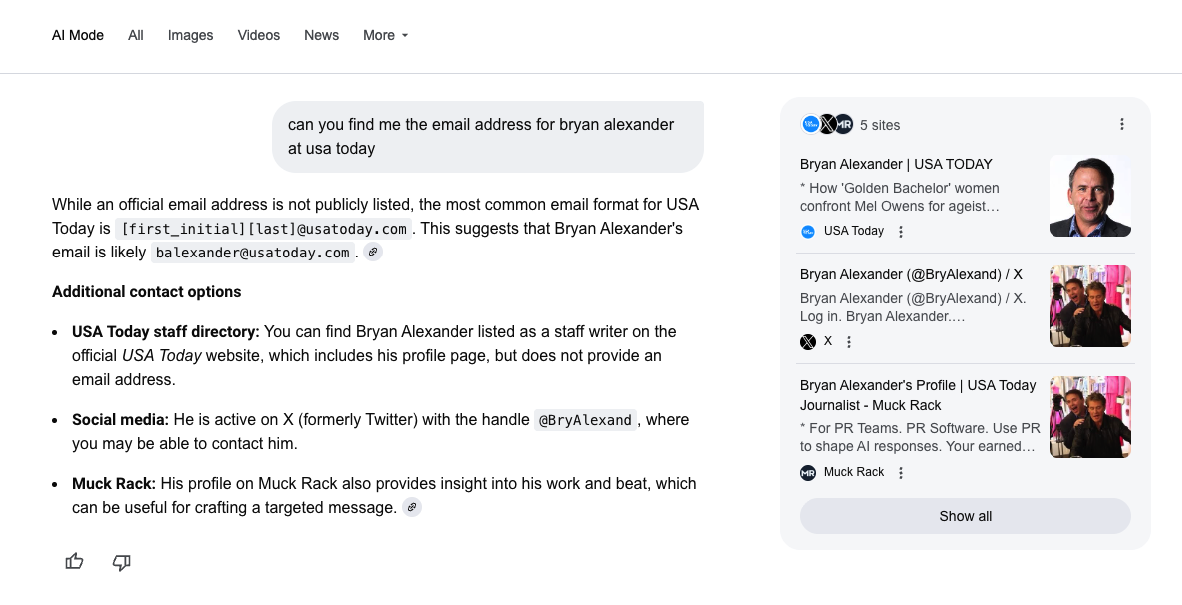
Task: Click the thumbs down feedback icon
Action: tap(121, 563)
